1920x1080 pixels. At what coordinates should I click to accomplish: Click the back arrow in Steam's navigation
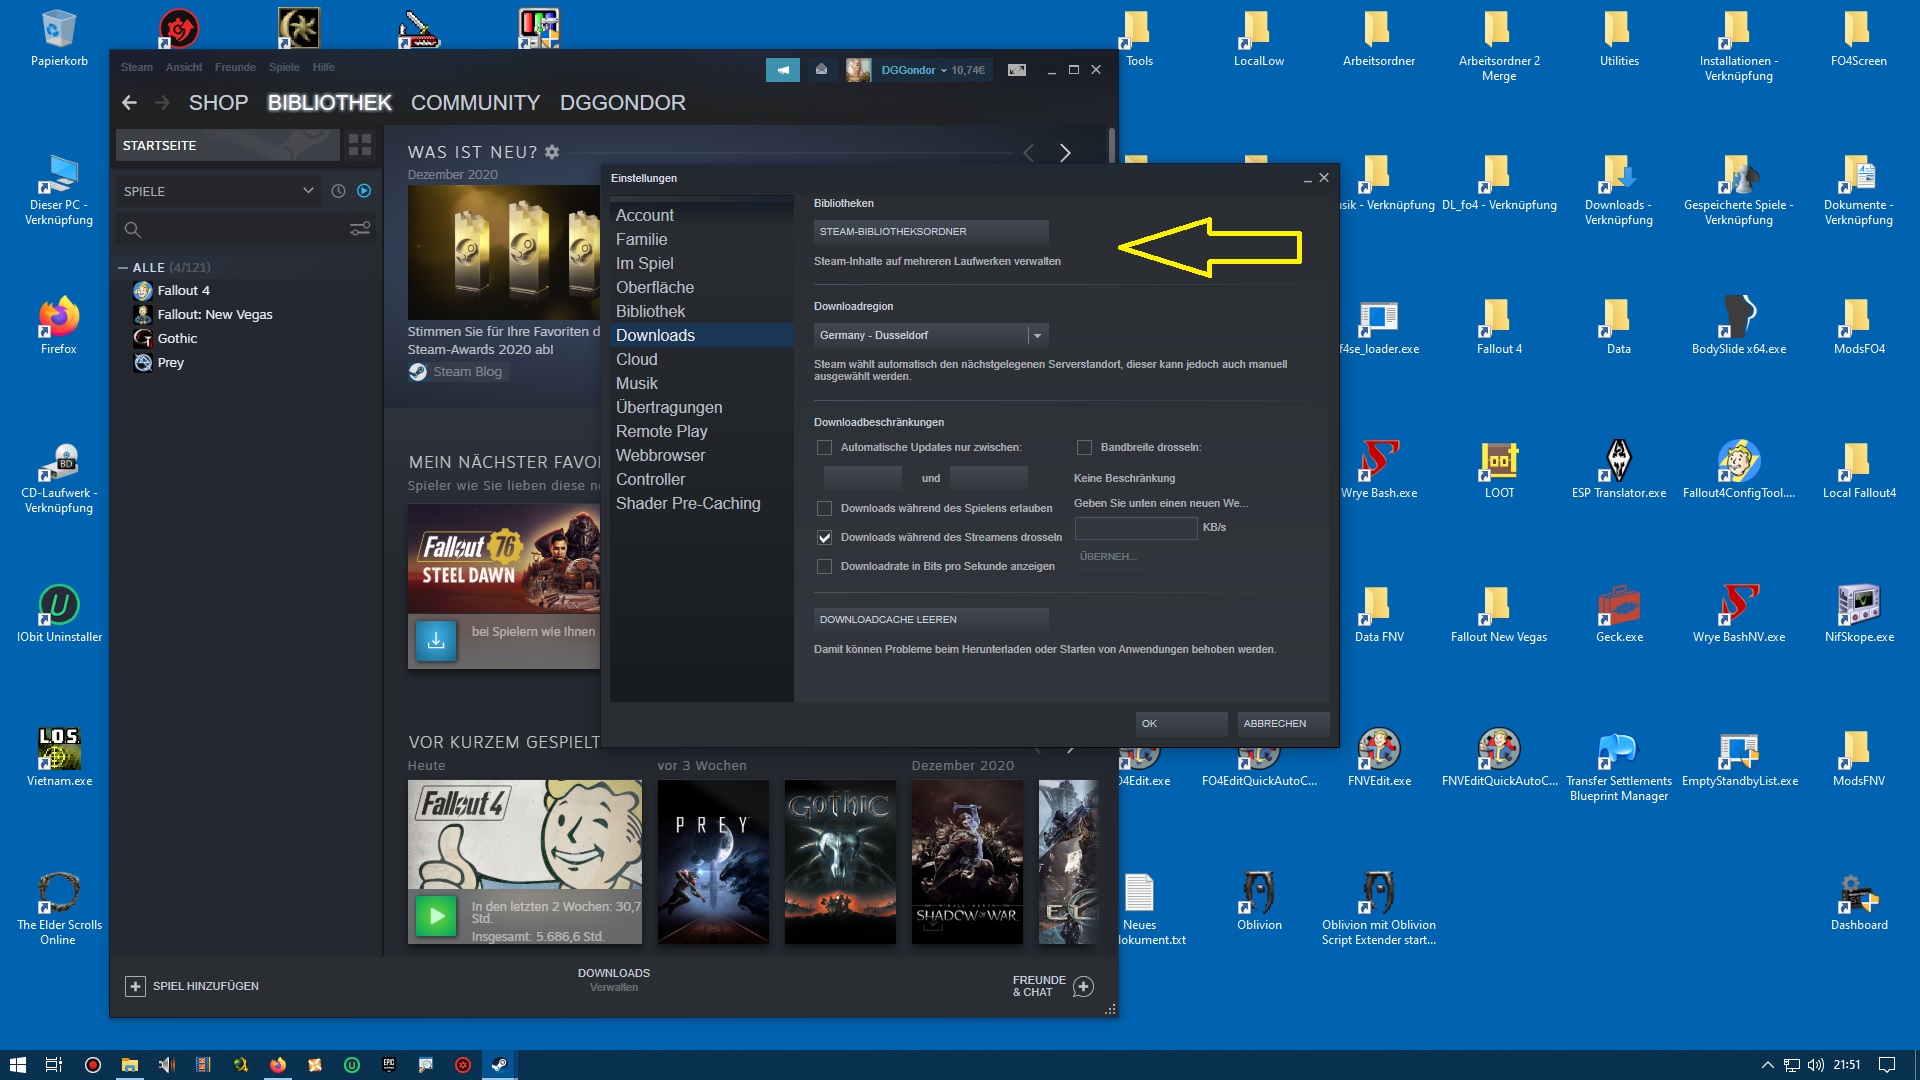click(130, 102)
